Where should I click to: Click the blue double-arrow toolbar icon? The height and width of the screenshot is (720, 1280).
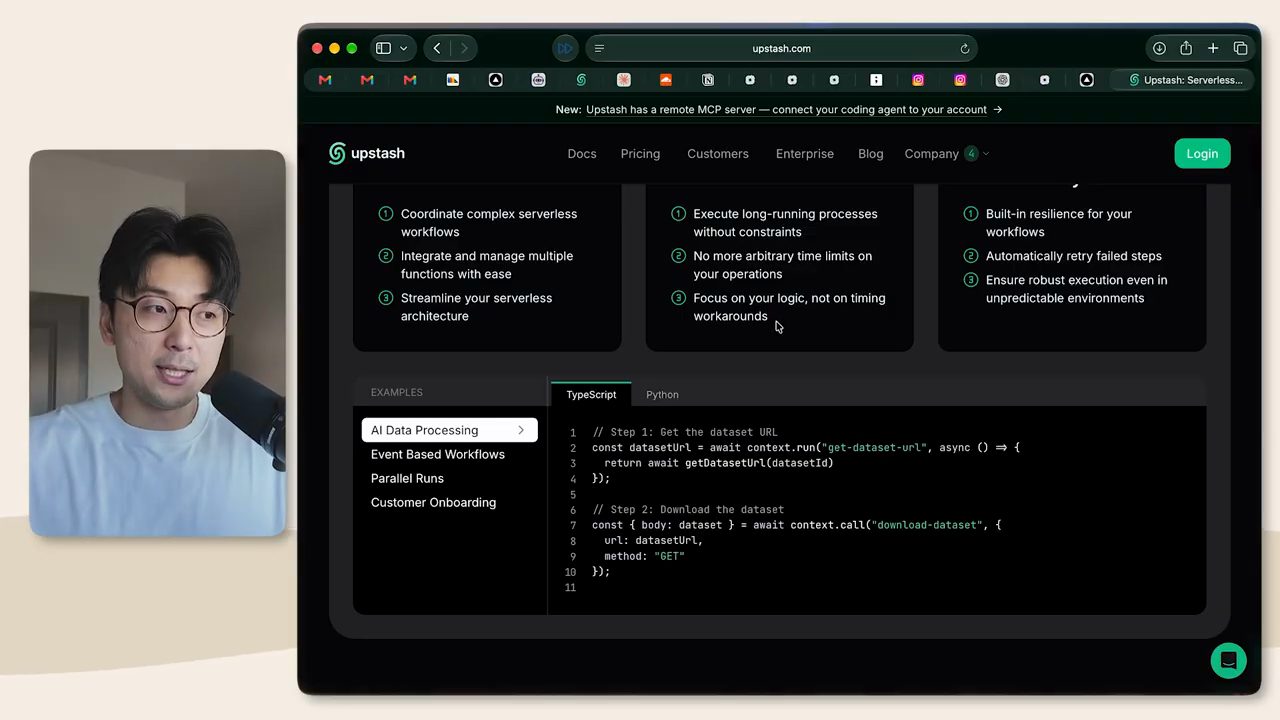coord(565,48)
